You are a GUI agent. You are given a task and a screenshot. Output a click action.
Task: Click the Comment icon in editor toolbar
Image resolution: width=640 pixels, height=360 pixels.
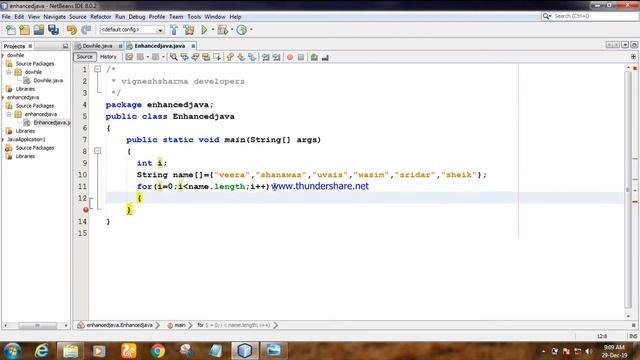pyautogui.click(x=314, y=57)
